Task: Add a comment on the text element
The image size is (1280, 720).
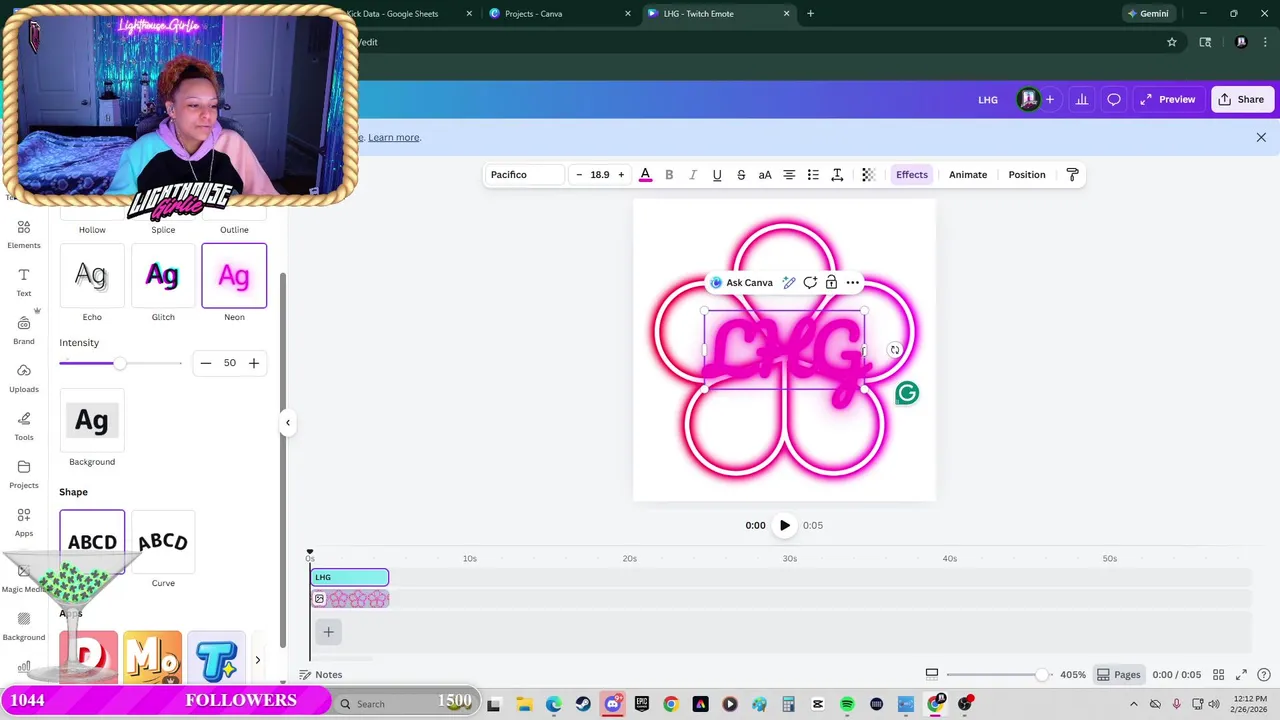Action: point(810,283)
